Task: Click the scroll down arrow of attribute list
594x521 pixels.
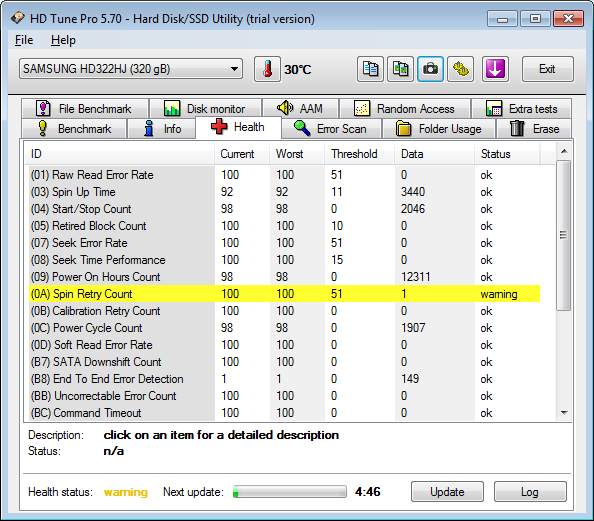Action: point(564,413)
